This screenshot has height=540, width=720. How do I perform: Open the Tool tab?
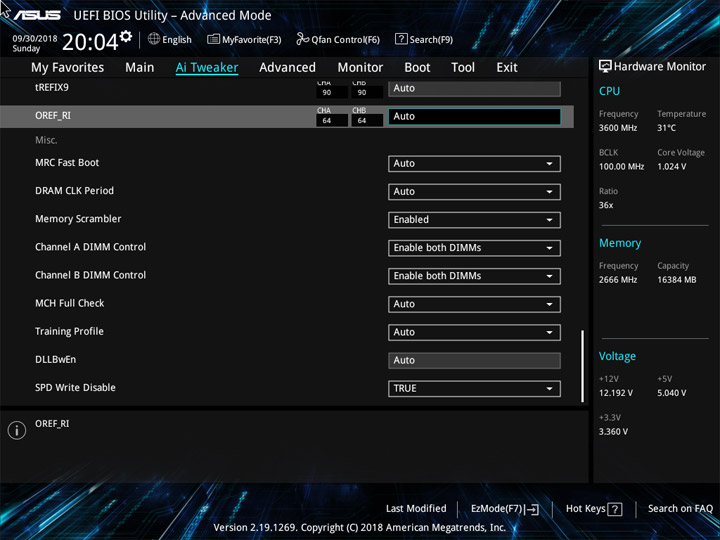point(463,68)
